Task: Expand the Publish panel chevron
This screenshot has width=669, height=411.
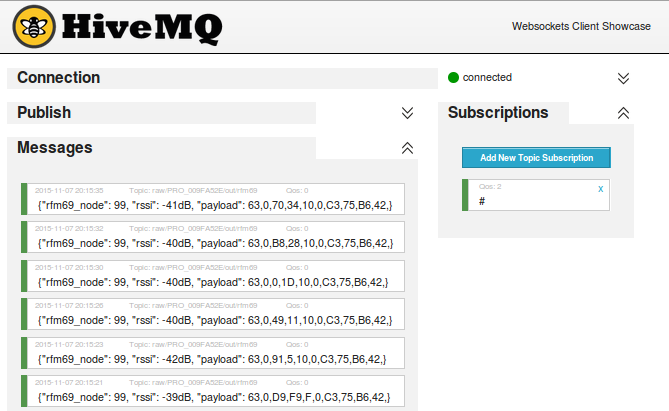Action: tap(407, 113)
